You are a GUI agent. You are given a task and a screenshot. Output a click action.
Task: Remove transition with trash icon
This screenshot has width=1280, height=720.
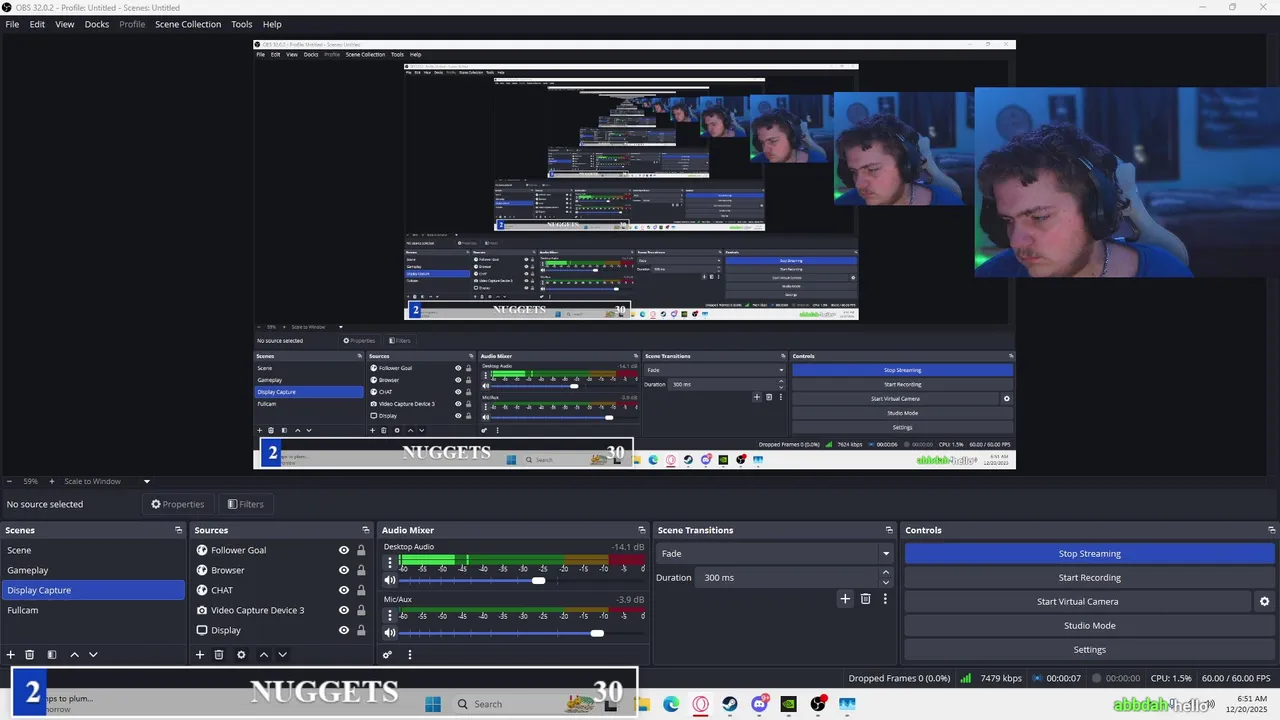(866, 598)
